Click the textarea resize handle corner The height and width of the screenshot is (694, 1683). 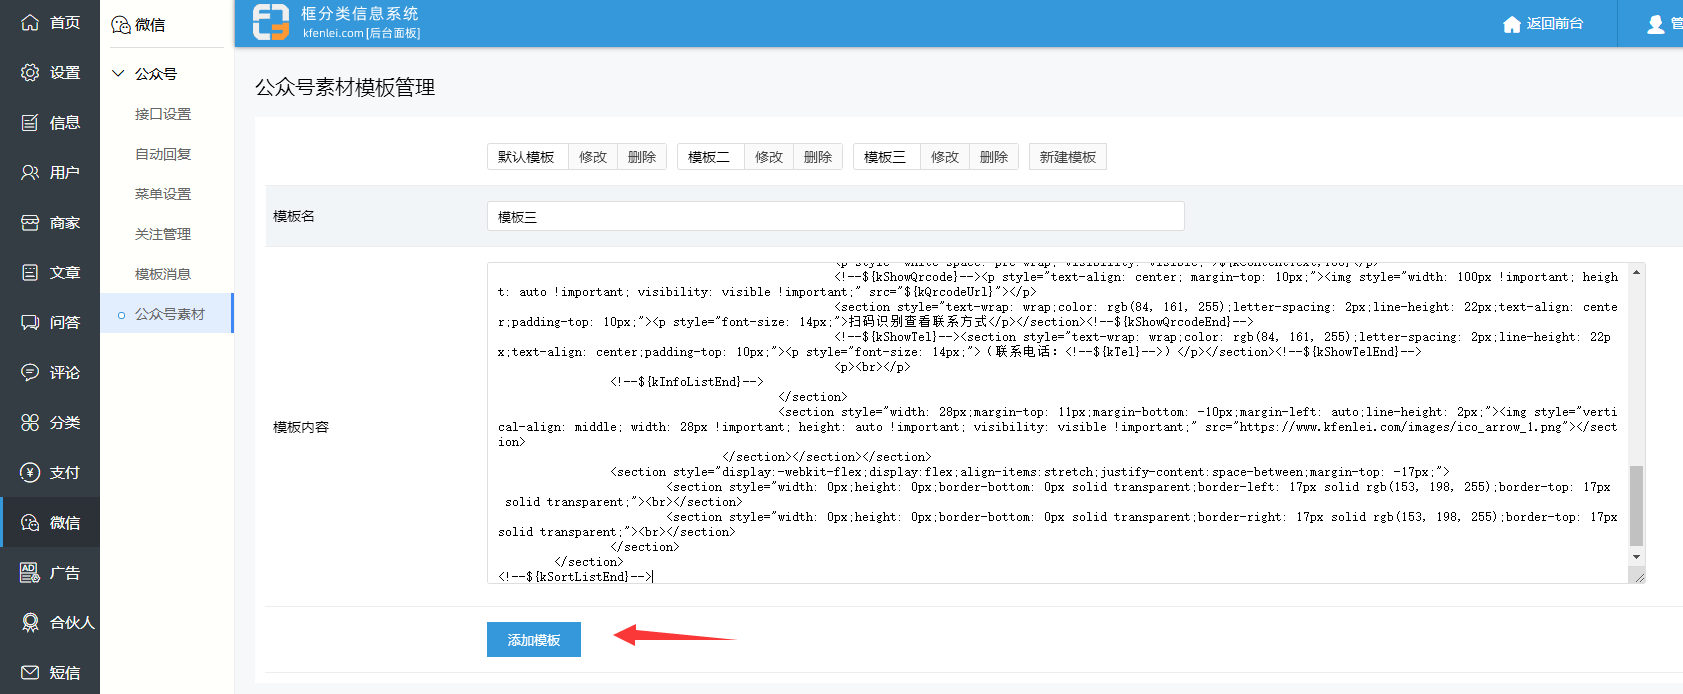(1637, 576)
